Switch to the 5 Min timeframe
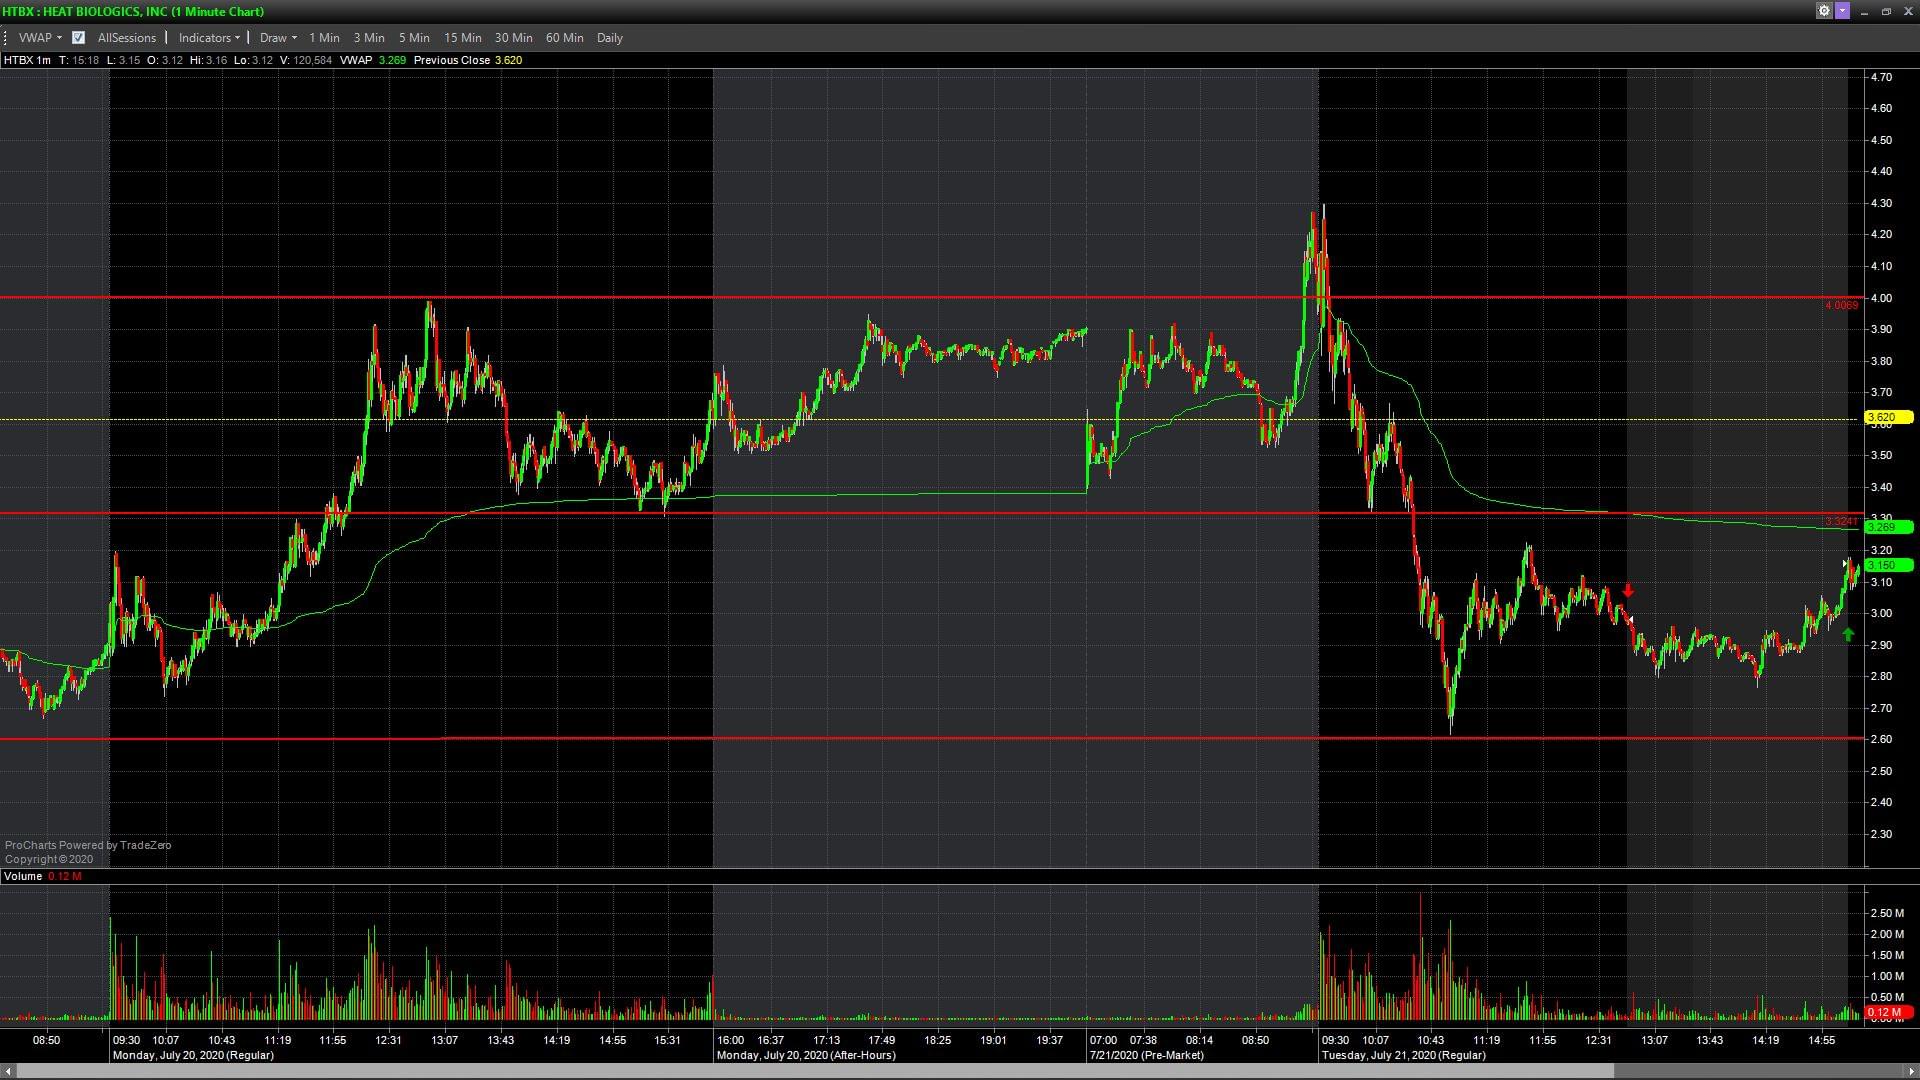 pos(414,38)
